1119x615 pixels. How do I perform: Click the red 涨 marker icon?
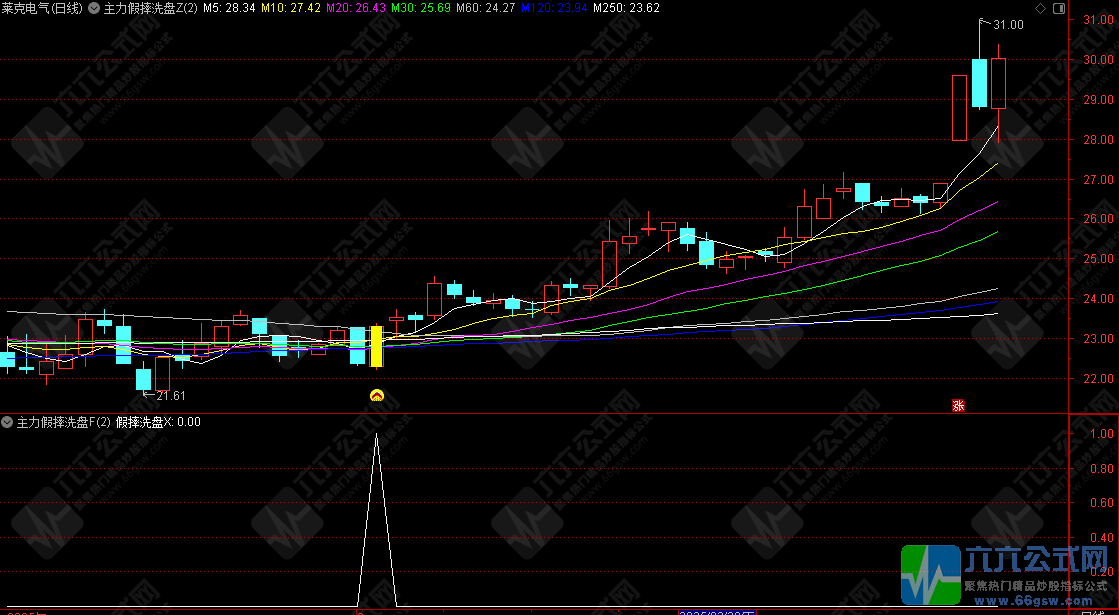(x=957, y=405)
